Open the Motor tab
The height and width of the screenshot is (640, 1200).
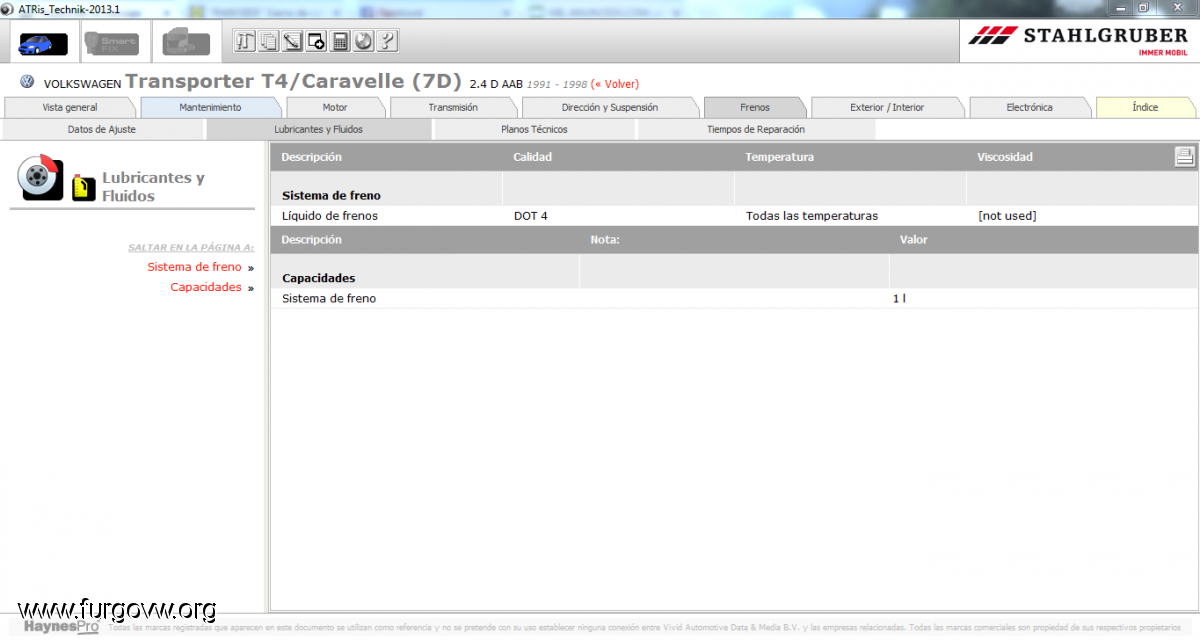pos(336,107)
